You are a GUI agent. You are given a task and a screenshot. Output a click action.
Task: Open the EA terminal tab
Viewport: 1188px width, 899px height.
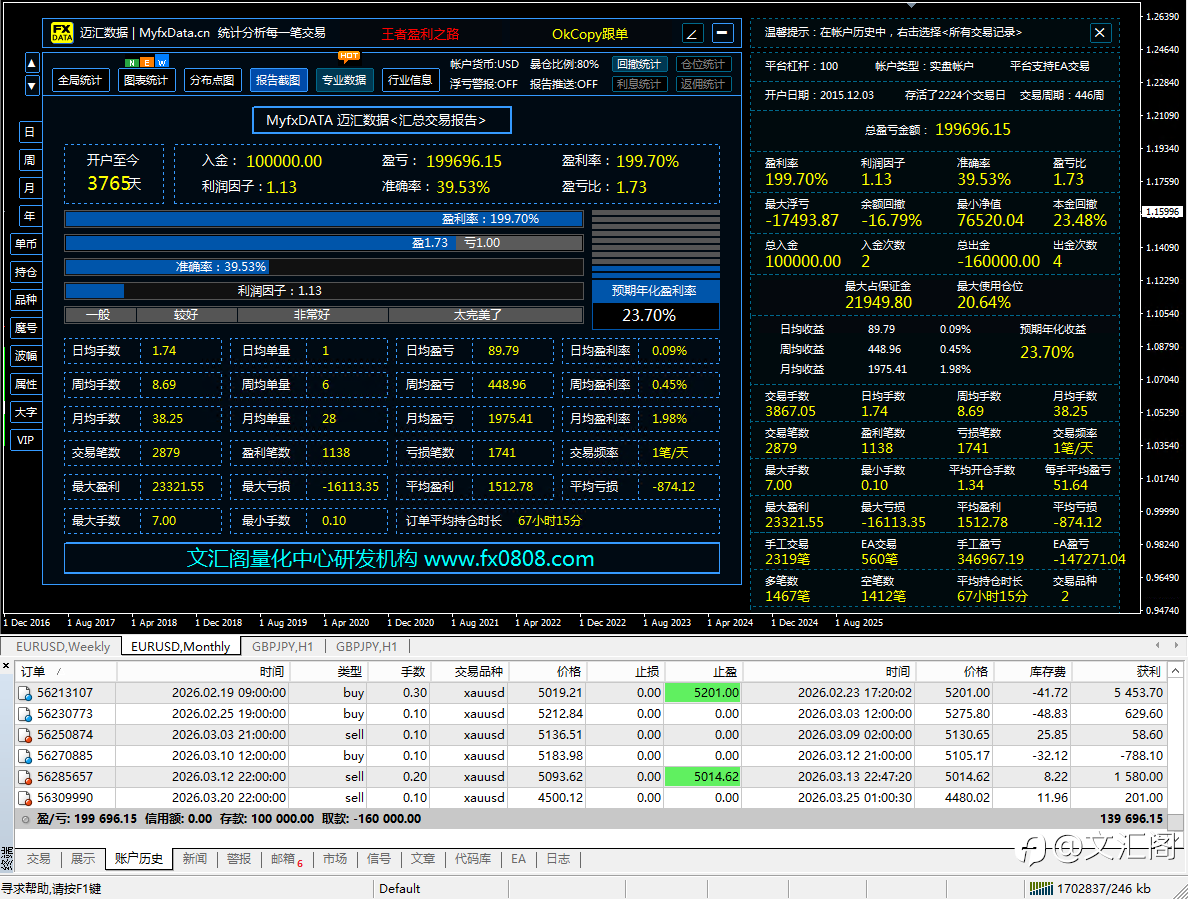coord(518,859)
